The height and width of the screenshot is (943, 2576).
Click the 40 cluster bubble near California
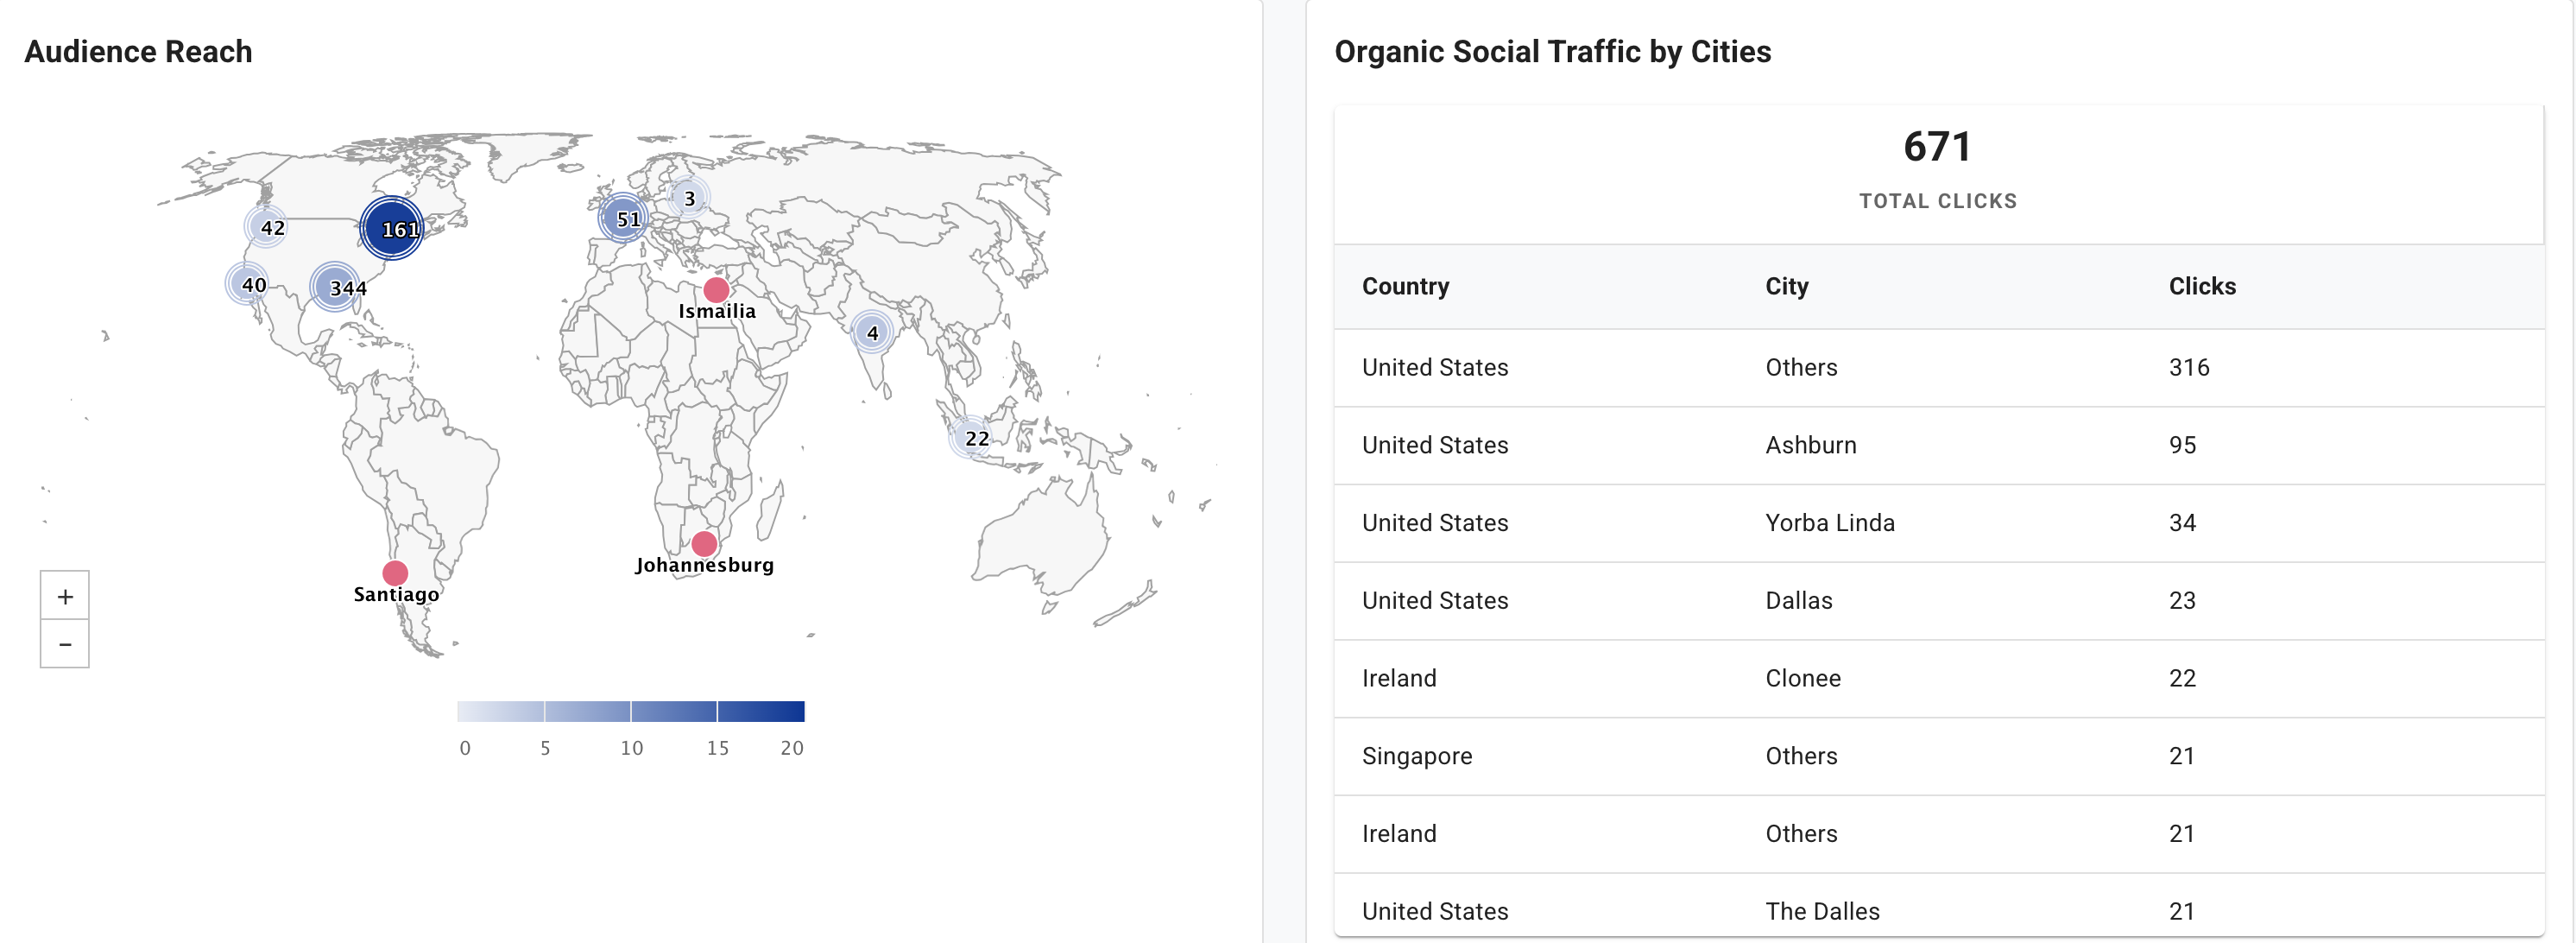pos(248,284)
